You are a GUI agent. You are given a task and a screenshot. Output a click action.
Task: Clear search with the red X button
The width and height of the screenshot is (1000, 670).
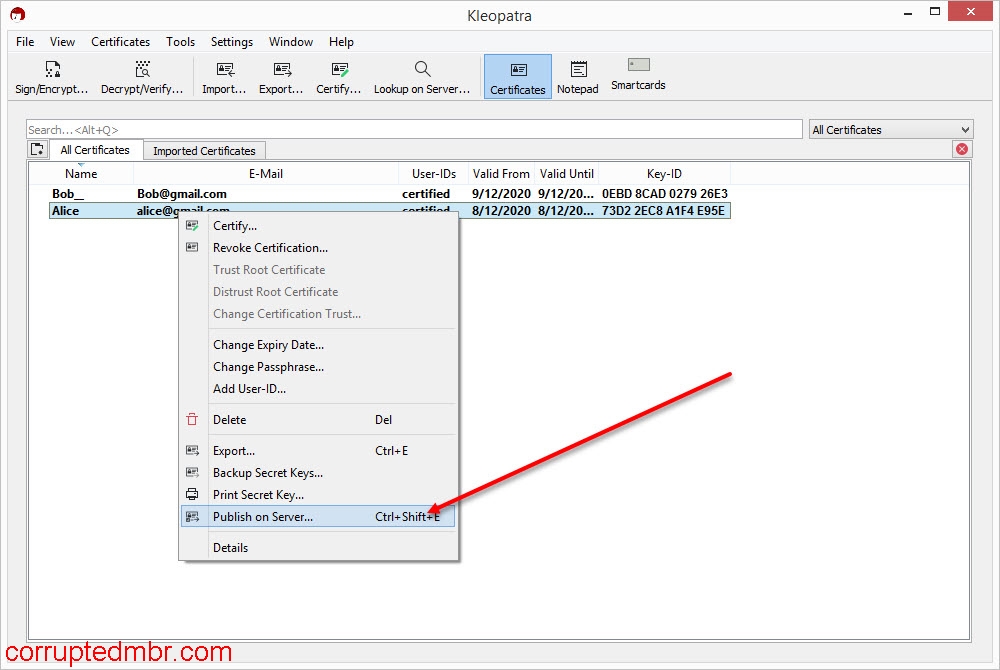click(961, 149)
